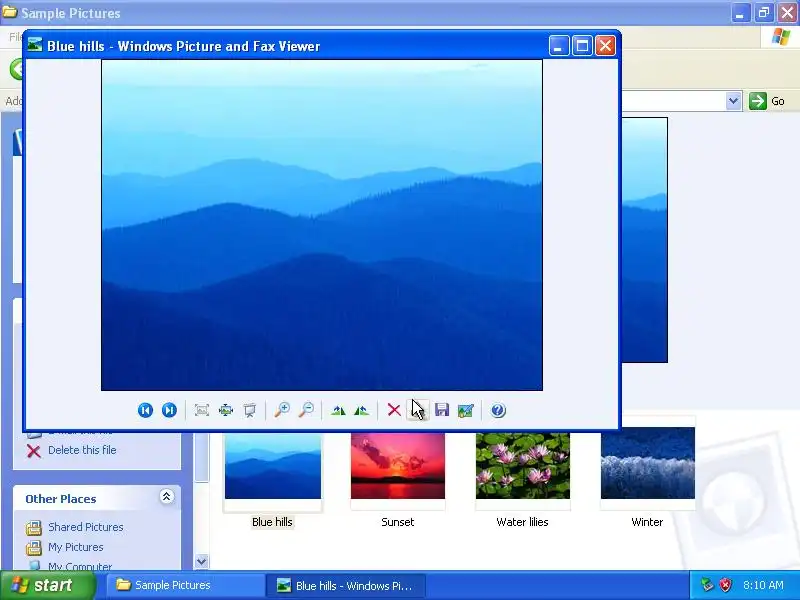Click the Sunset file name
This screenshot has height=600, width=800.
pos(398,522)
